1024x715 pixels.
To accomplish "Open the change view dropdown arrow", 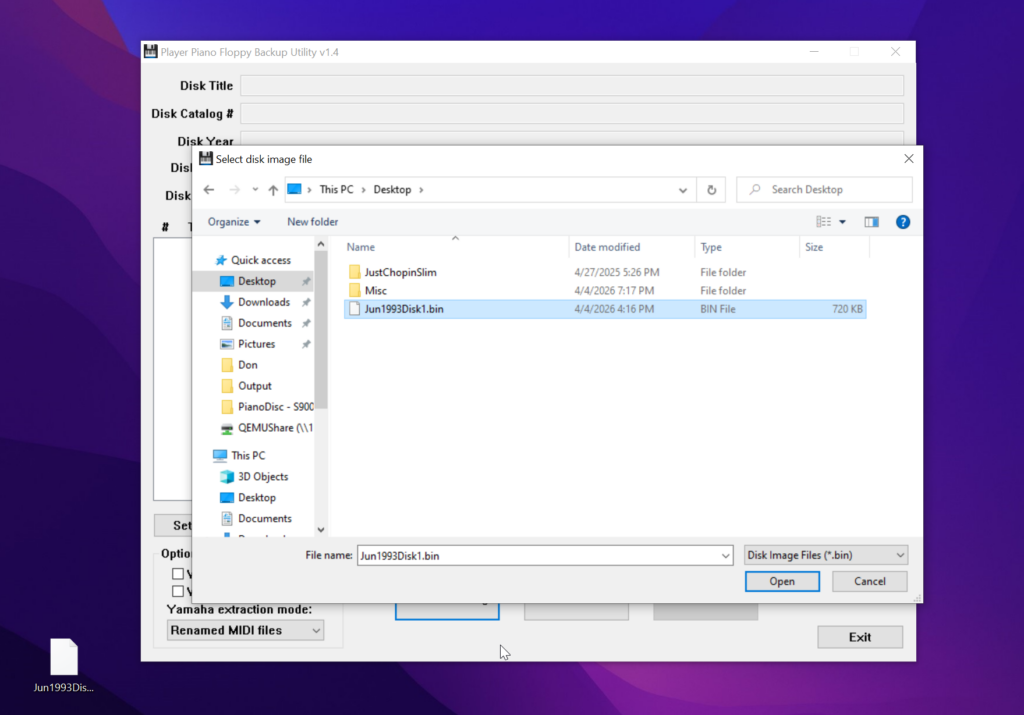I will click(x=843, y=221).
